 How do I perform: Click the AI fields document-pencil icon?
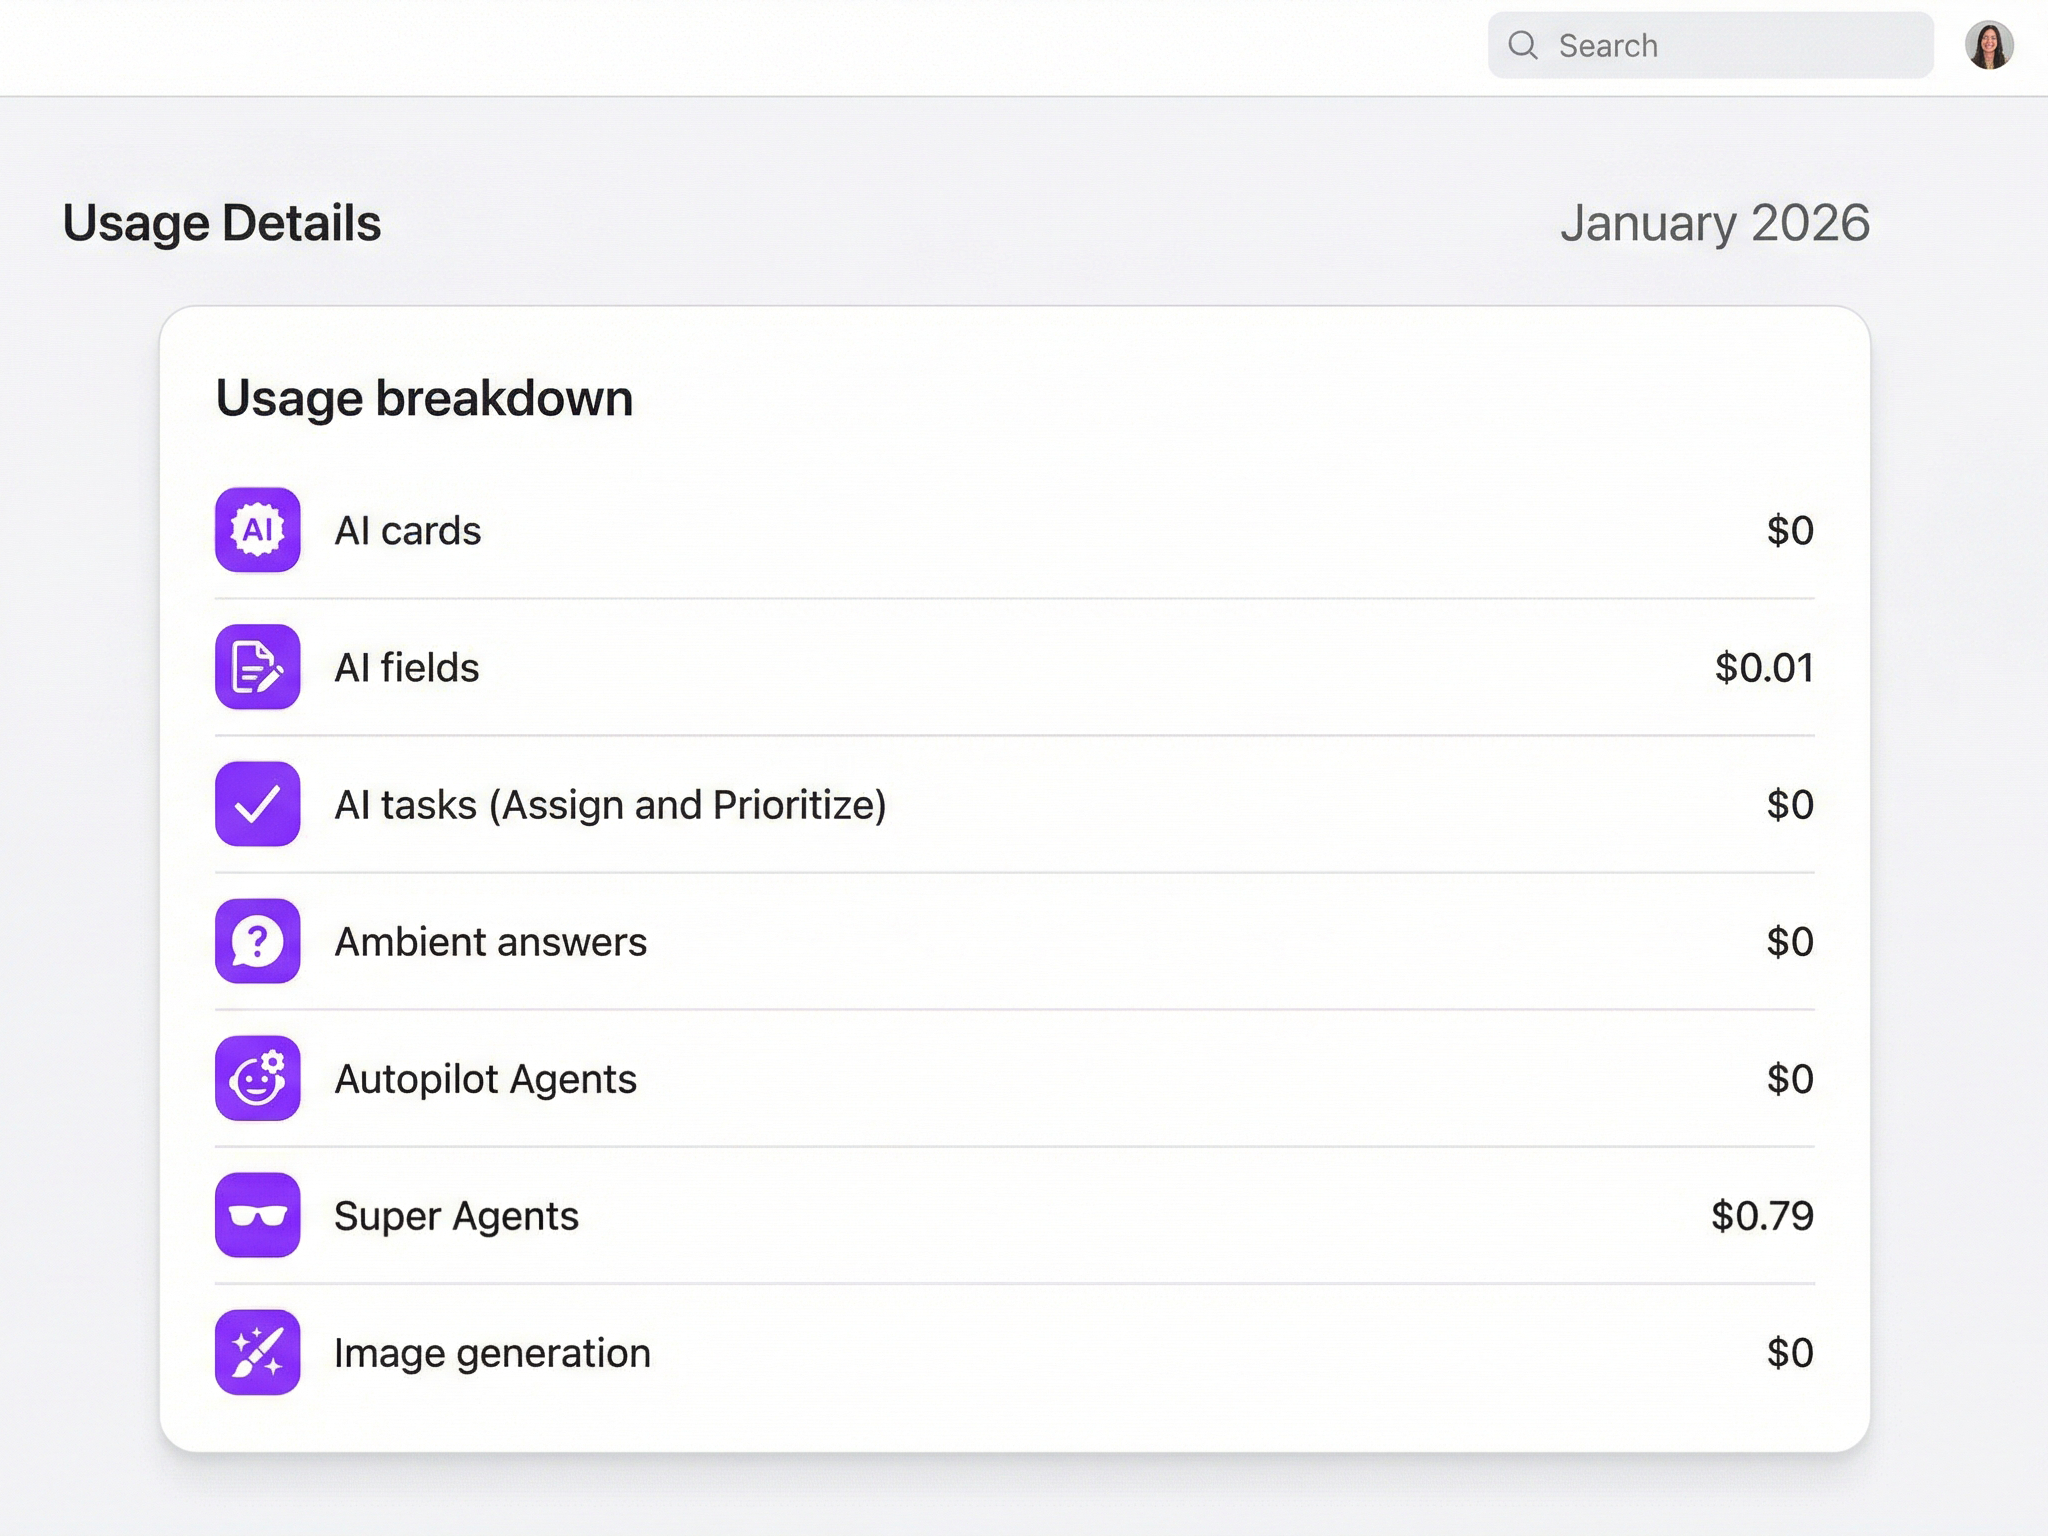[257, 667]
